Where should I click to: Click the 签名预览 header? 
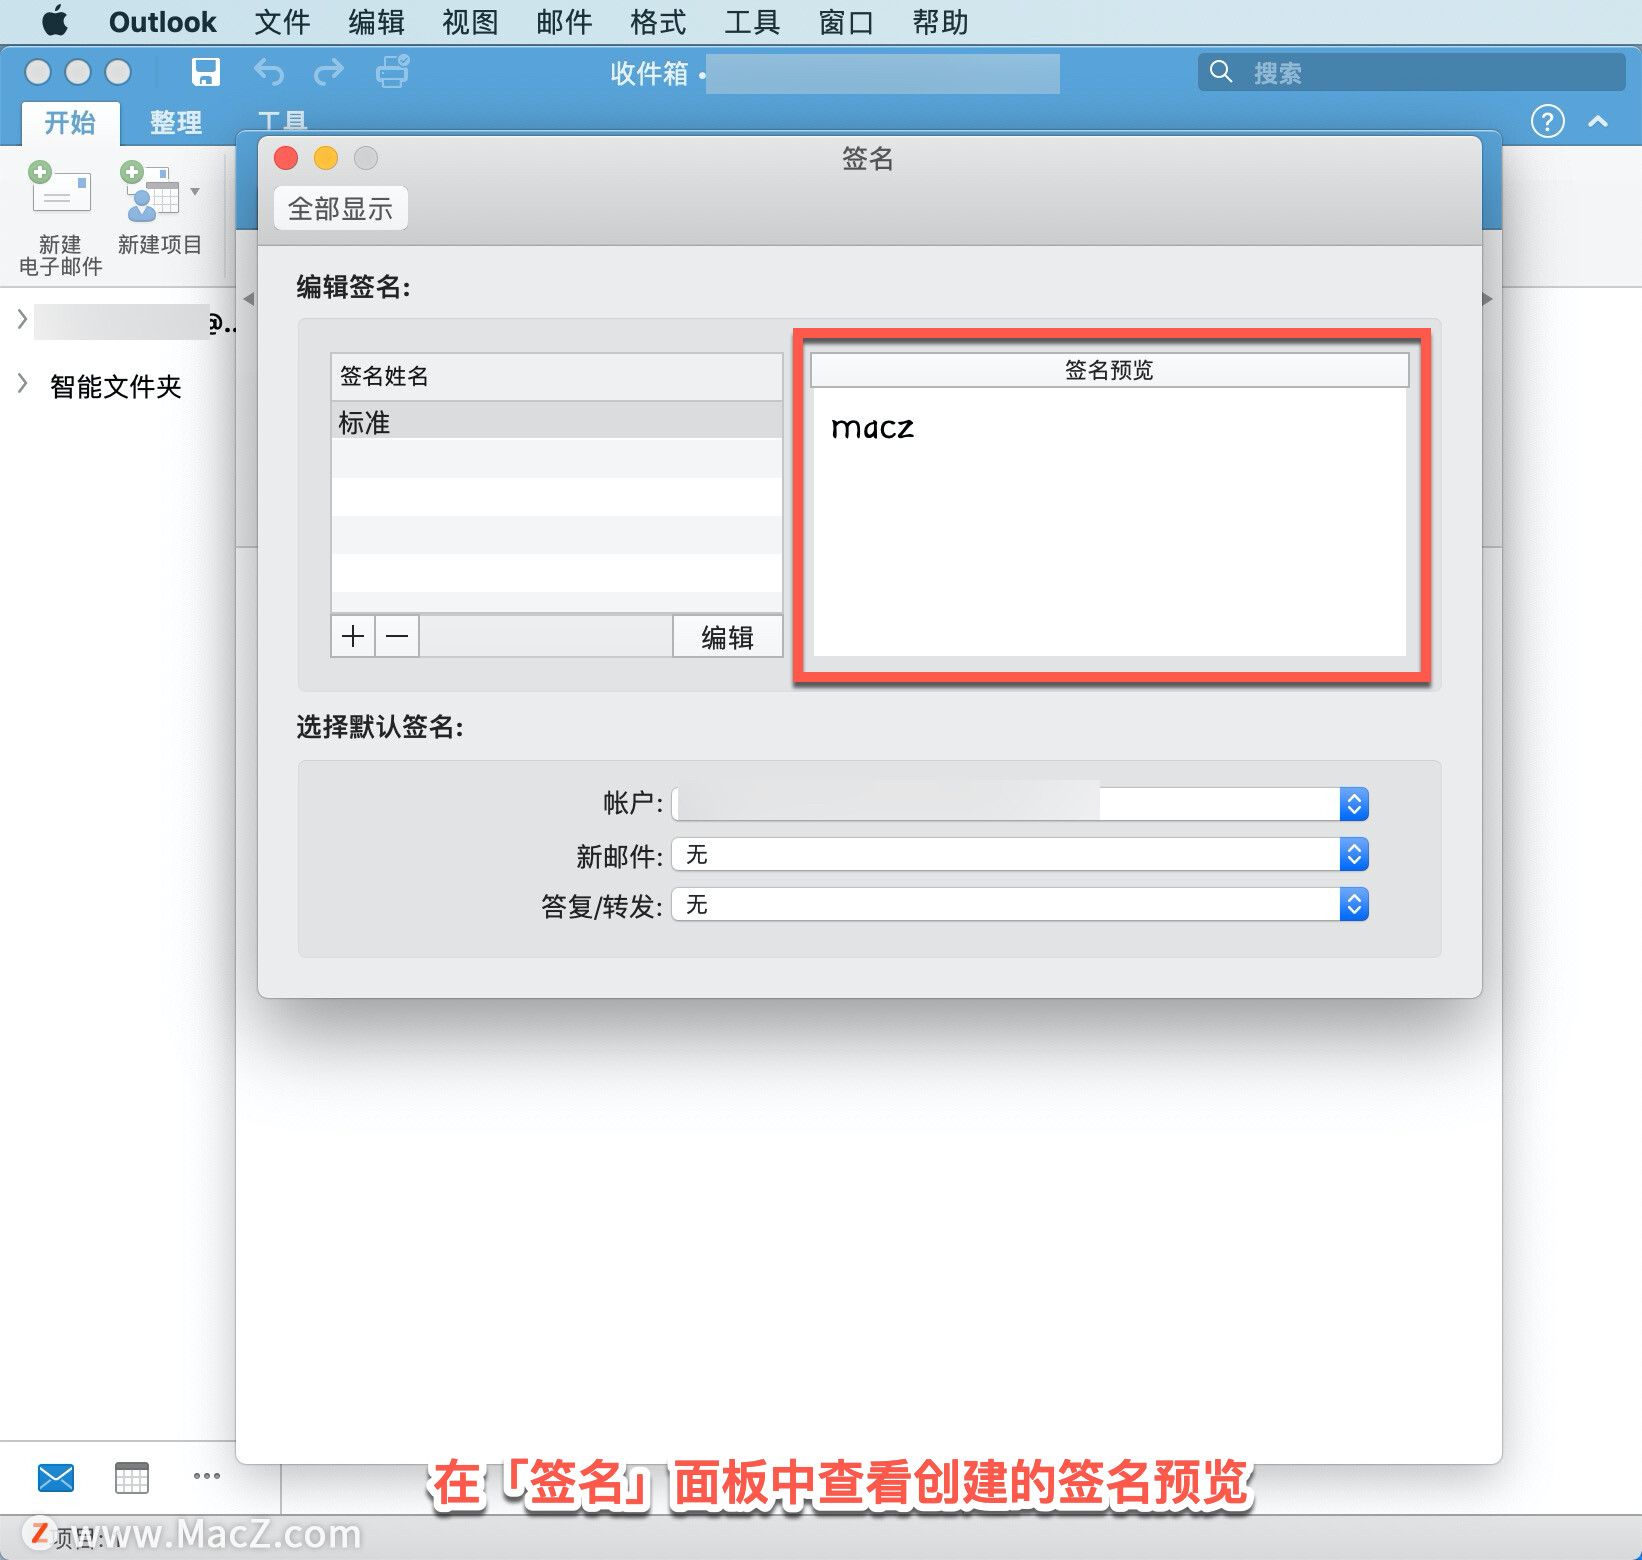click(x=1109, y=370)
